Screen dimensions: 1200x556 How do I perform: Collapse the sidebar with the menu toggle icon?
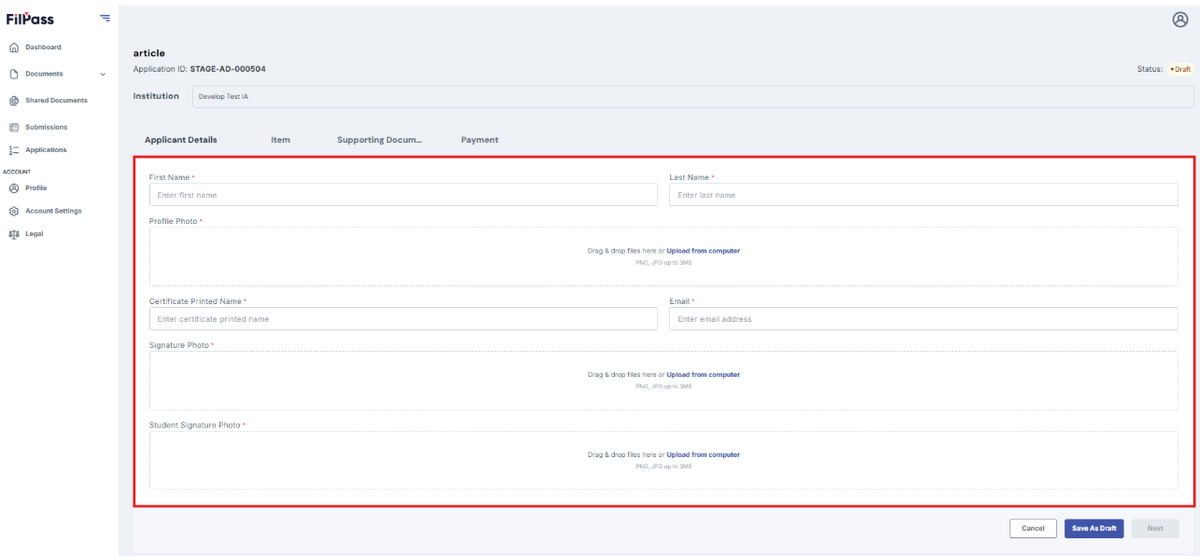click(105, 19)
